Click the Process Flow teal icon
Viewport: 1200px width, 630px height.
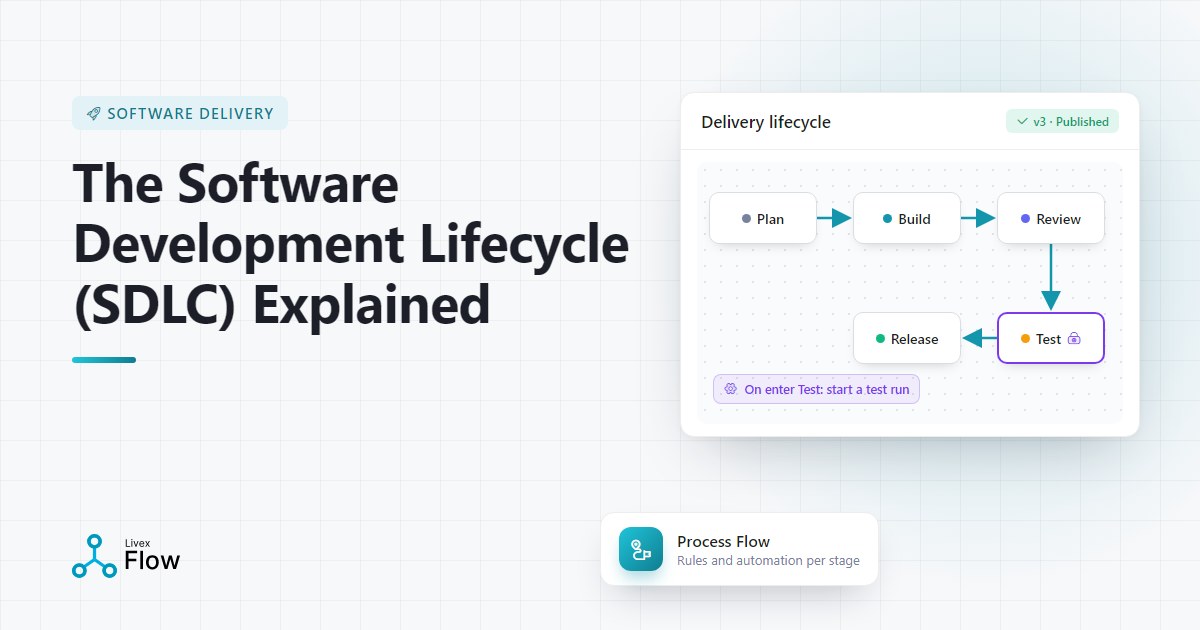(641, 549)
